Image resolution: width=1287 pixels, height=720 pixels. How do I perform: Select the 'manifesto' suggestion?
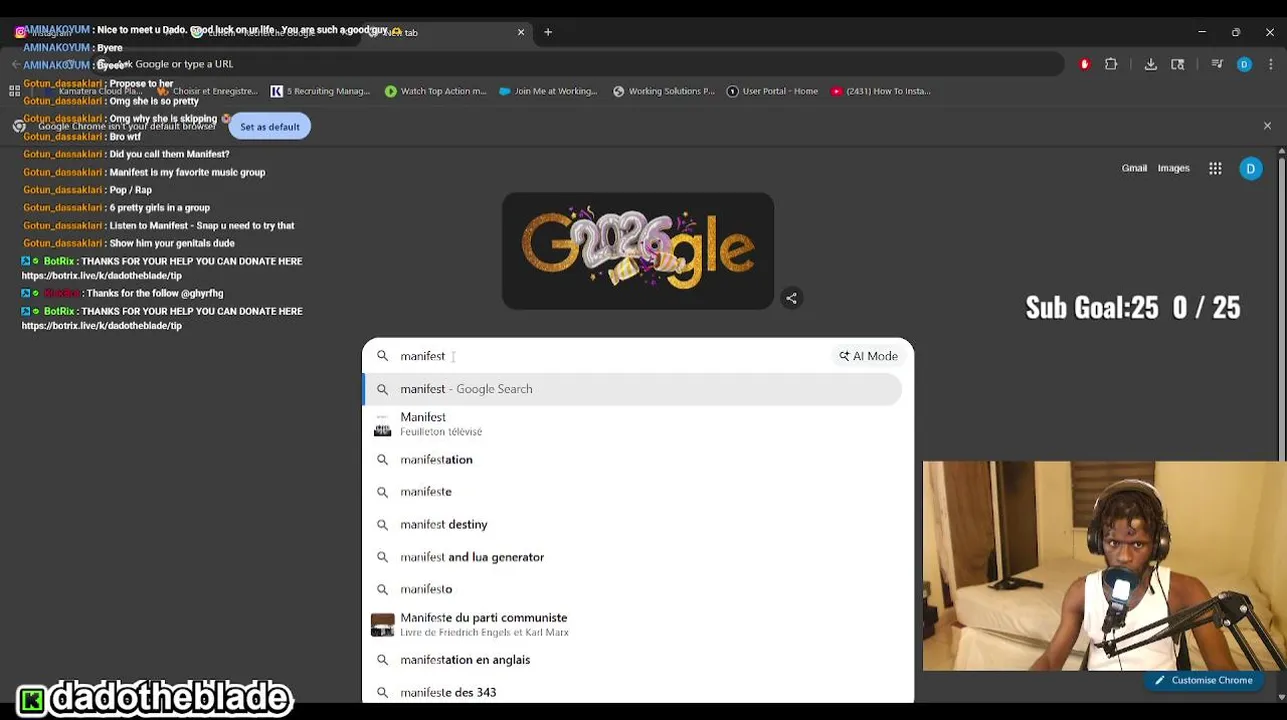632,589
